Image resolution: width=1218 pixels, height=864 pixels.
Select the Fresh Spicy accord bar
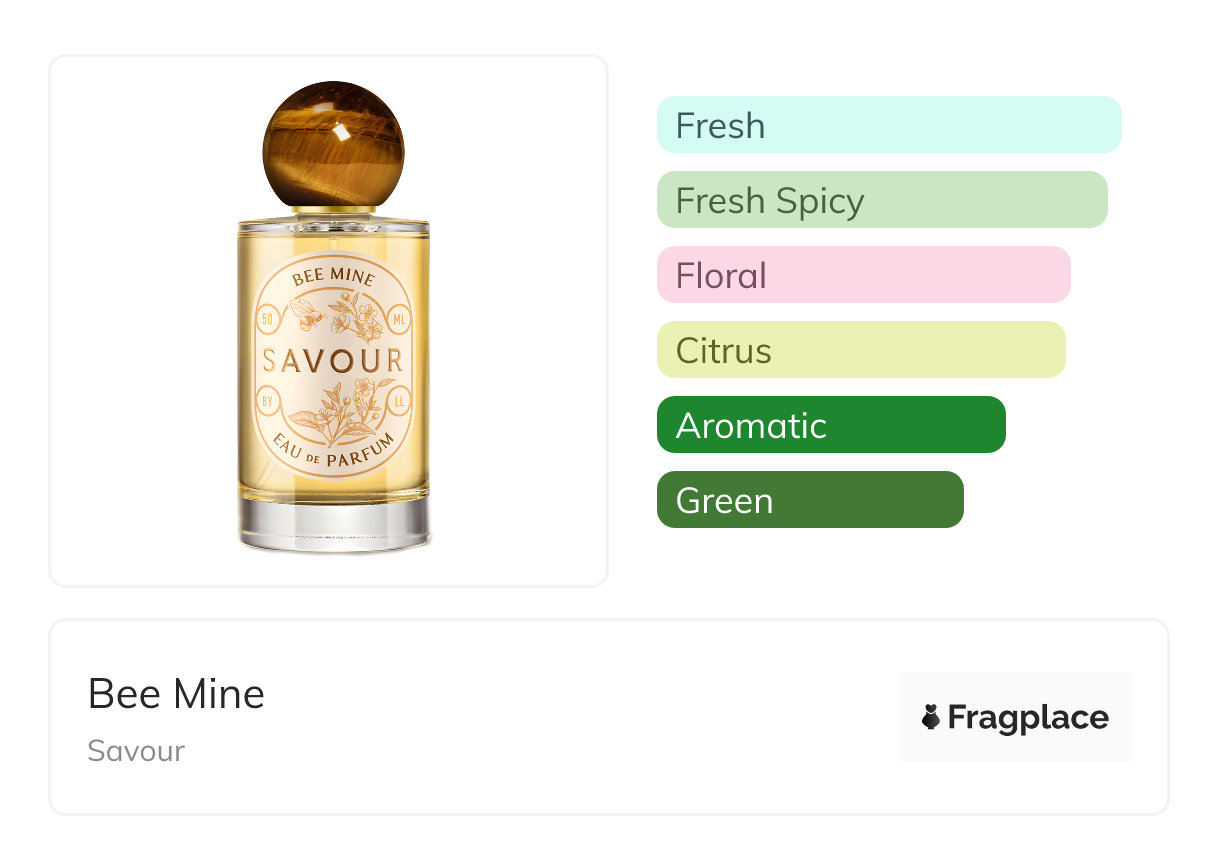pyautogui.click(x=881, y=200)
